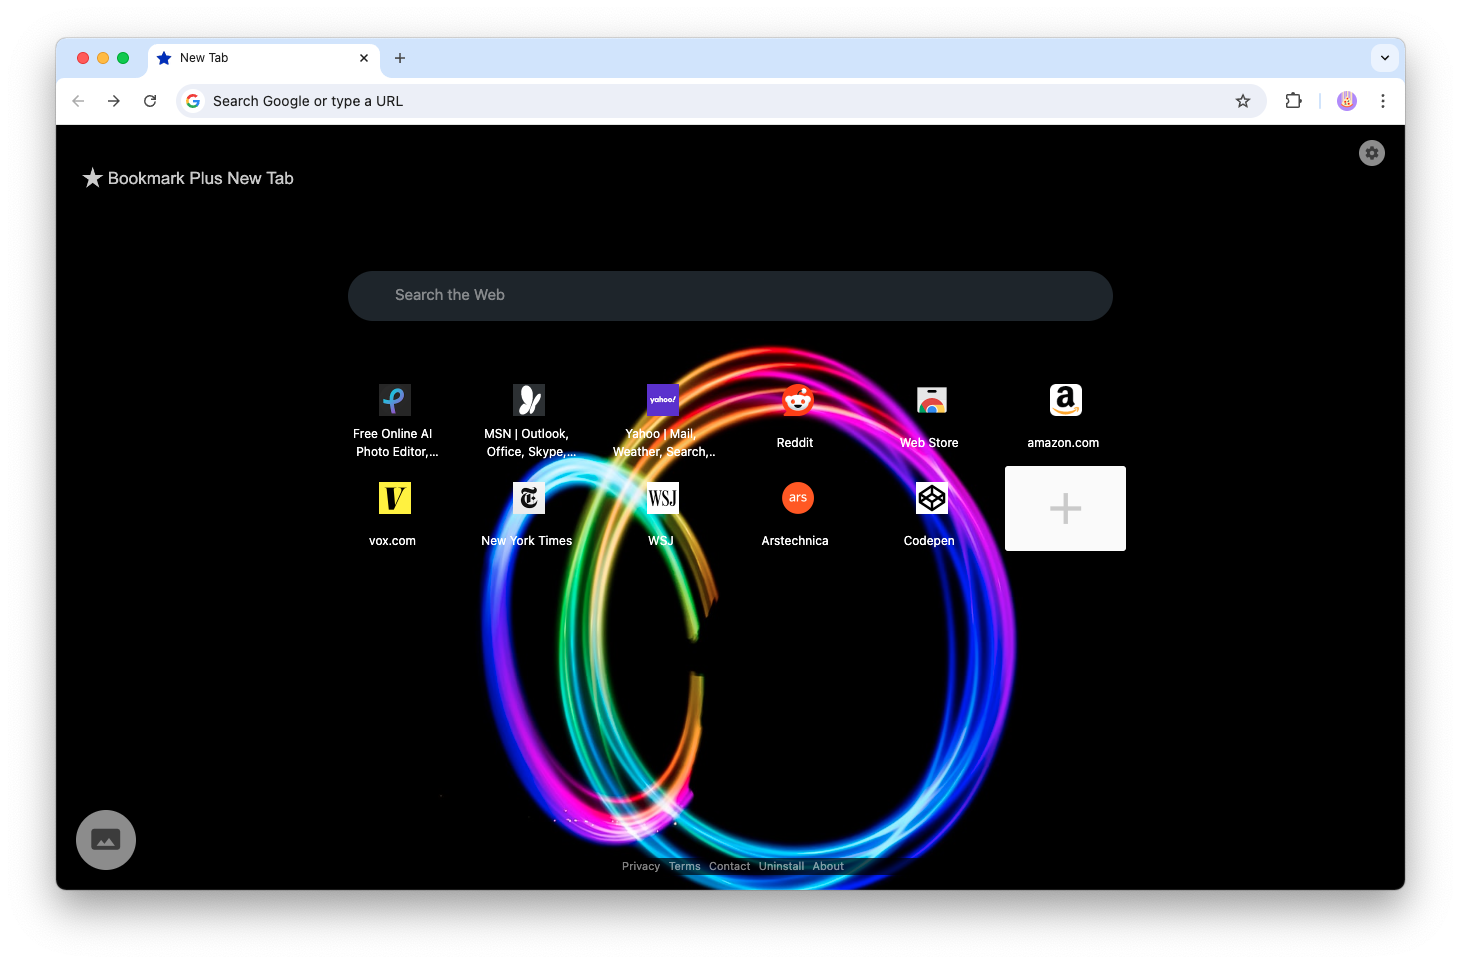Open the Contact link in footer
1461x964 pixels.
click(730, 867)
